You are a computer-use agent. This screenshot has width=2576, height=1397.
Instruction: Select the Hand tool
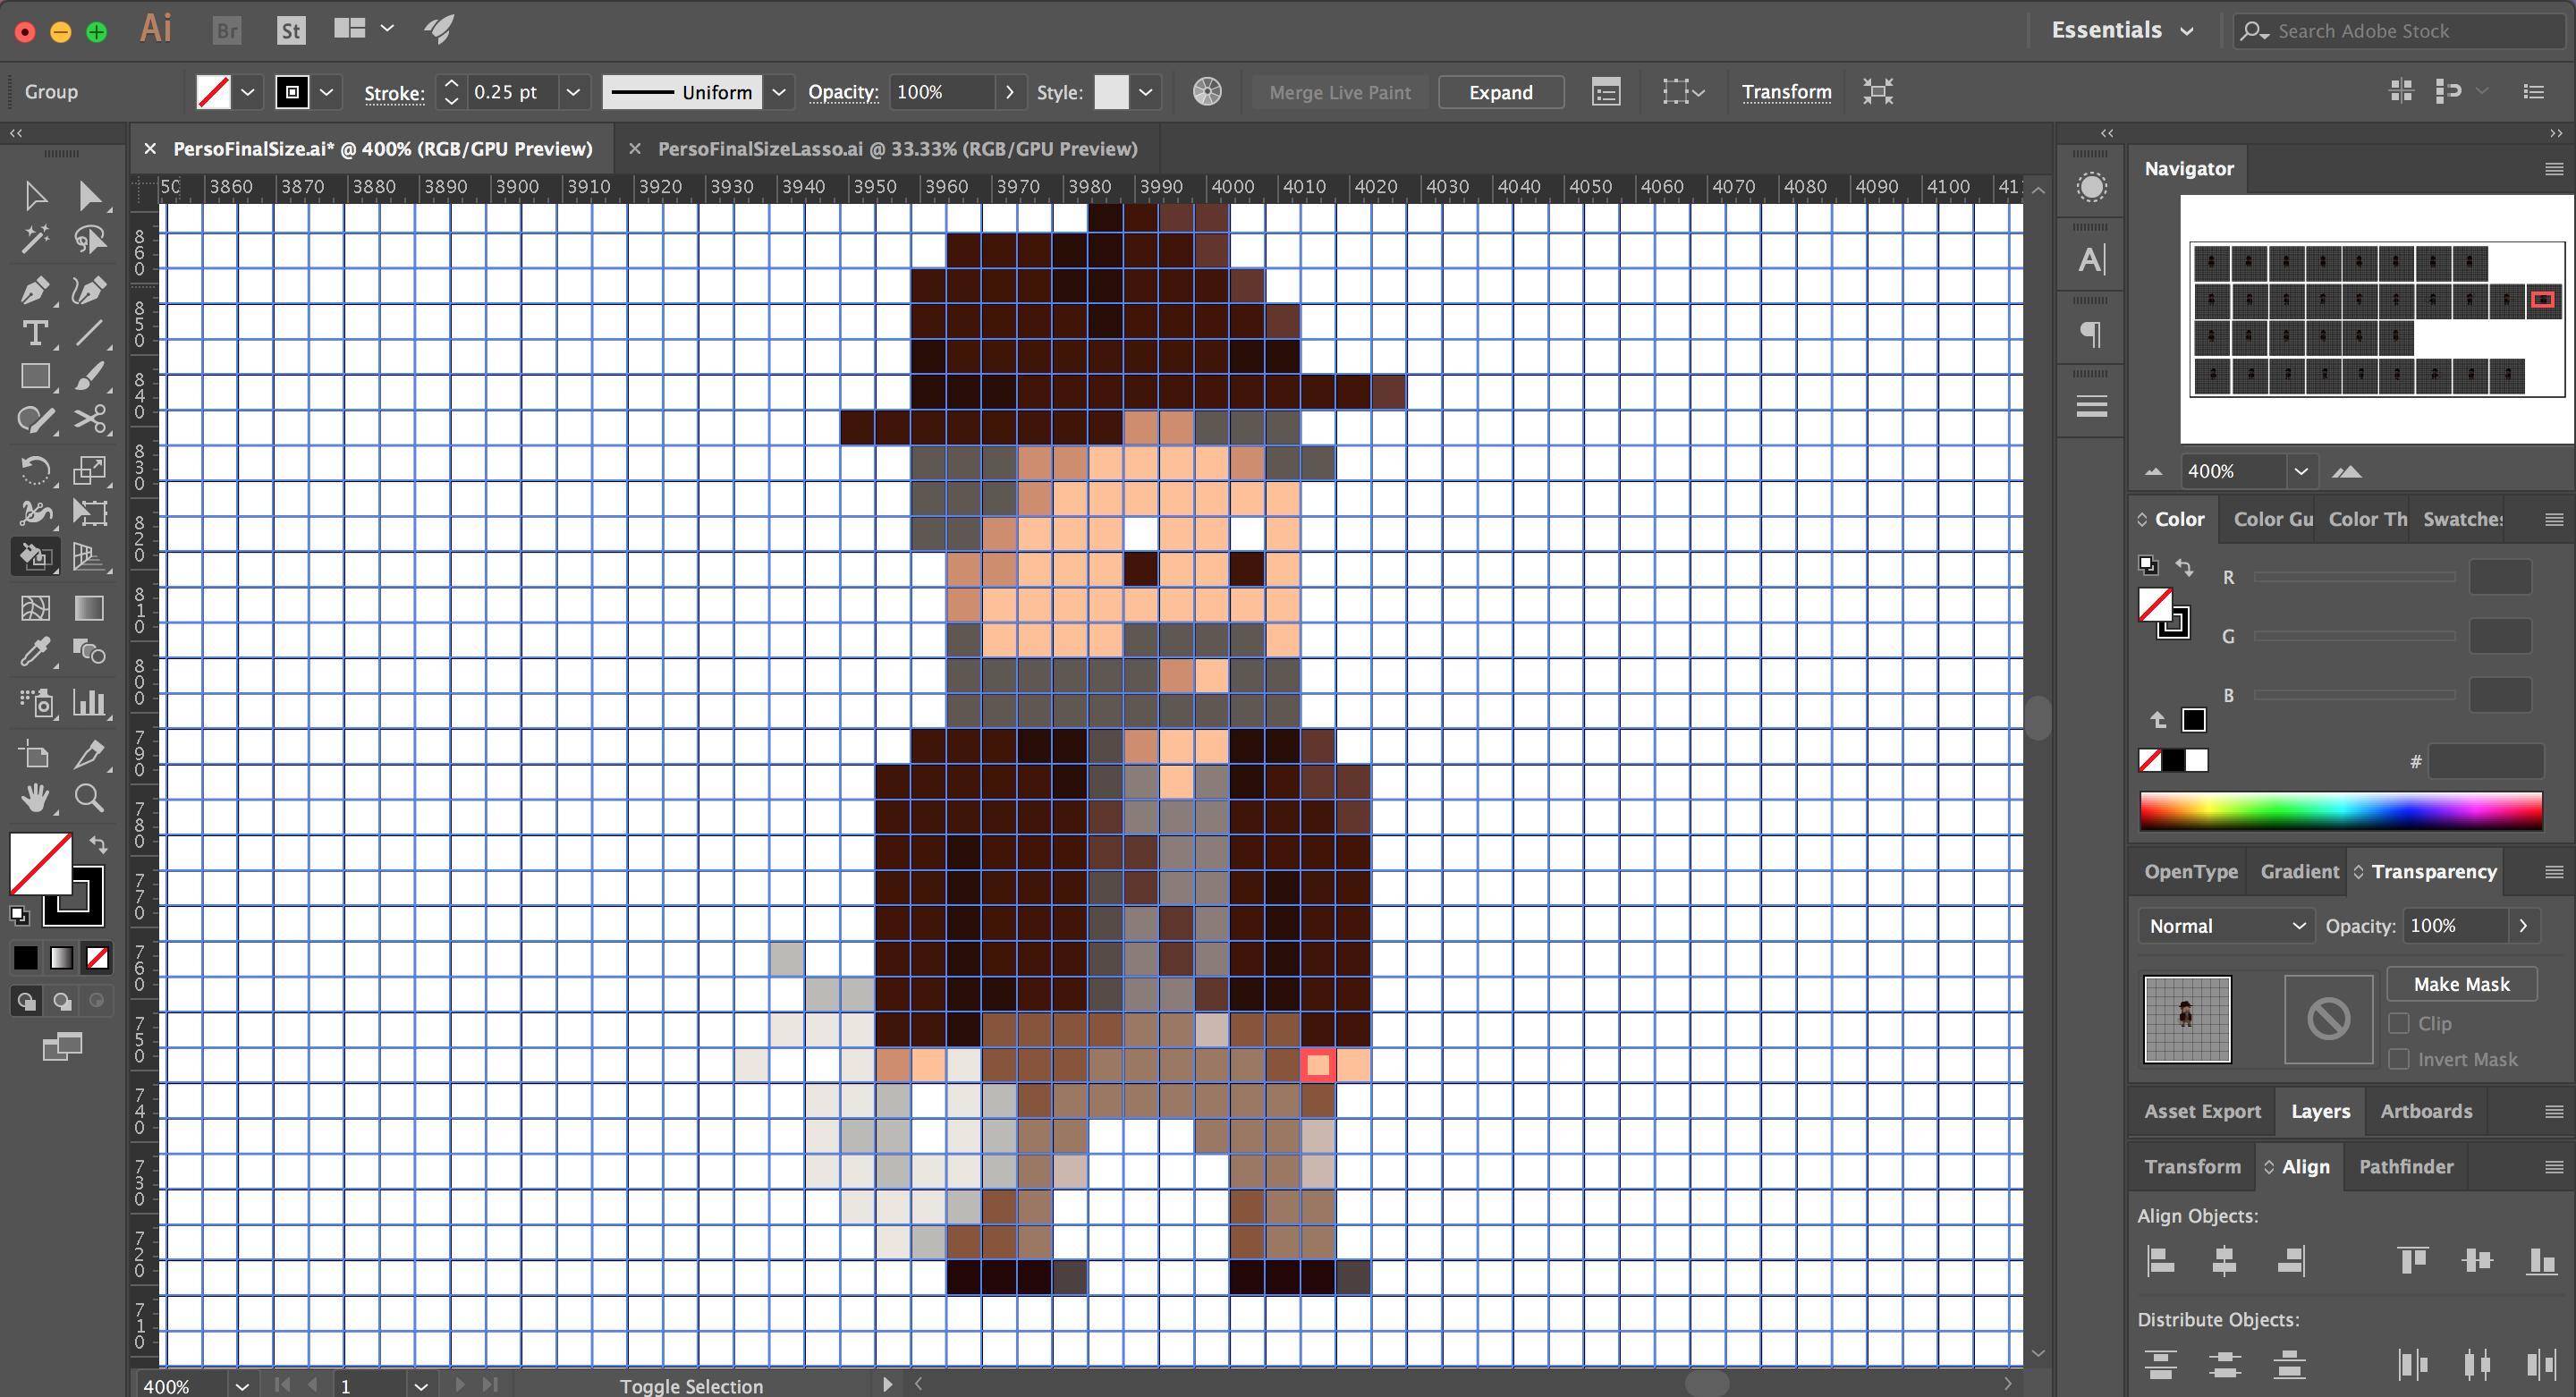tap(34, 798)
